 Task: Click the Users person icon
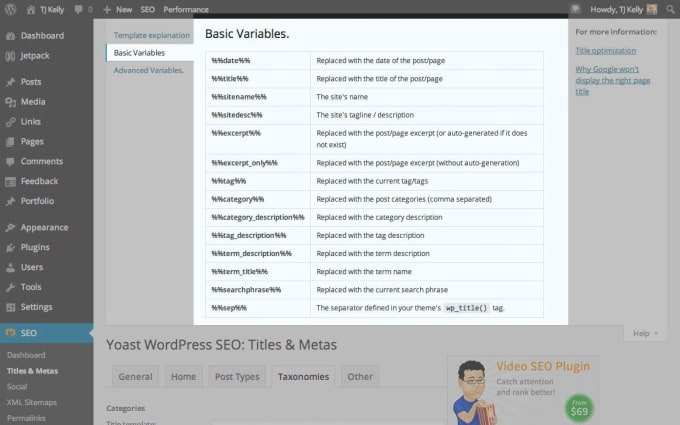tap(10, 268)
